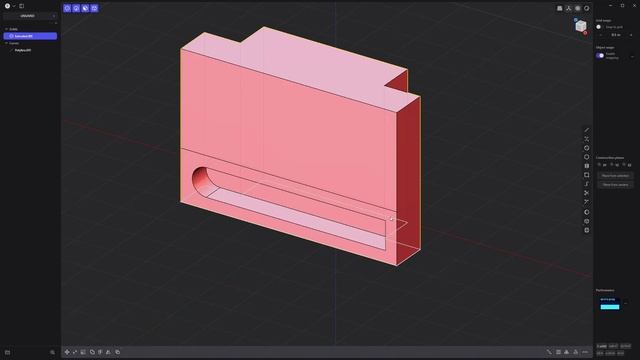Decrease grid size with minus stepper
640x360 pixels.
click(x=600, y=35)
